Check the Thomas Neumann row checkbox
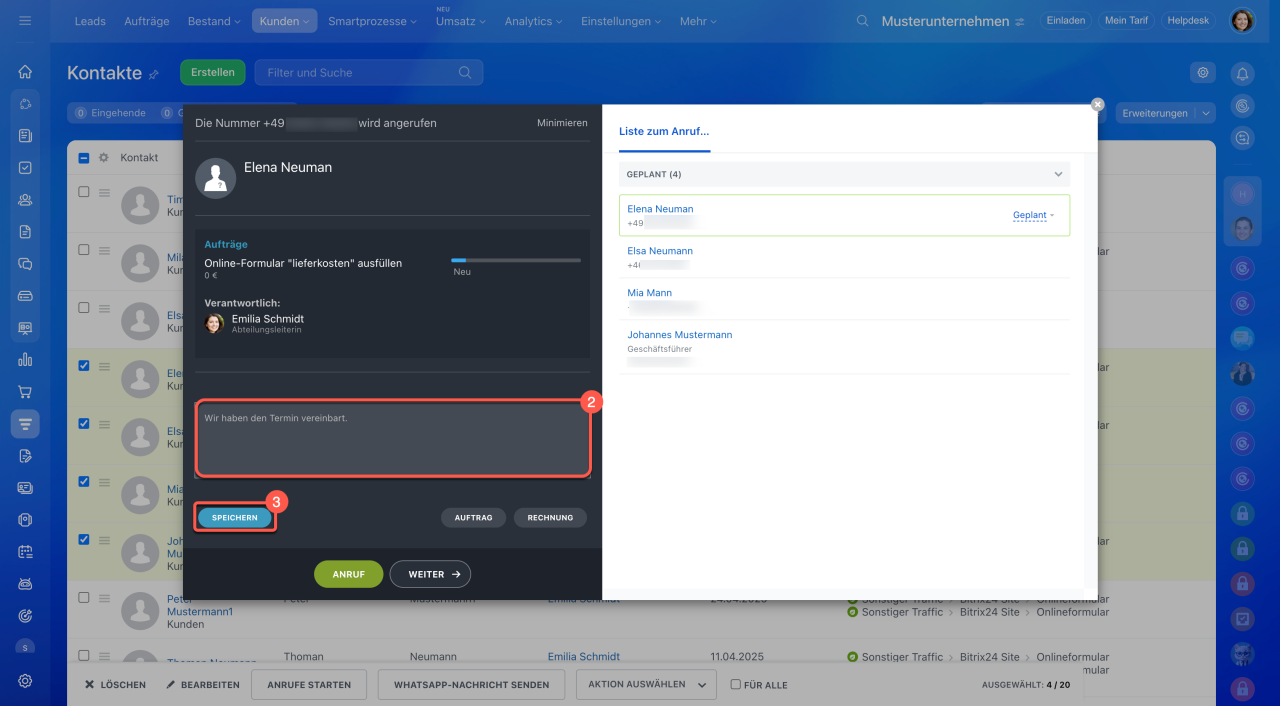 84,656
